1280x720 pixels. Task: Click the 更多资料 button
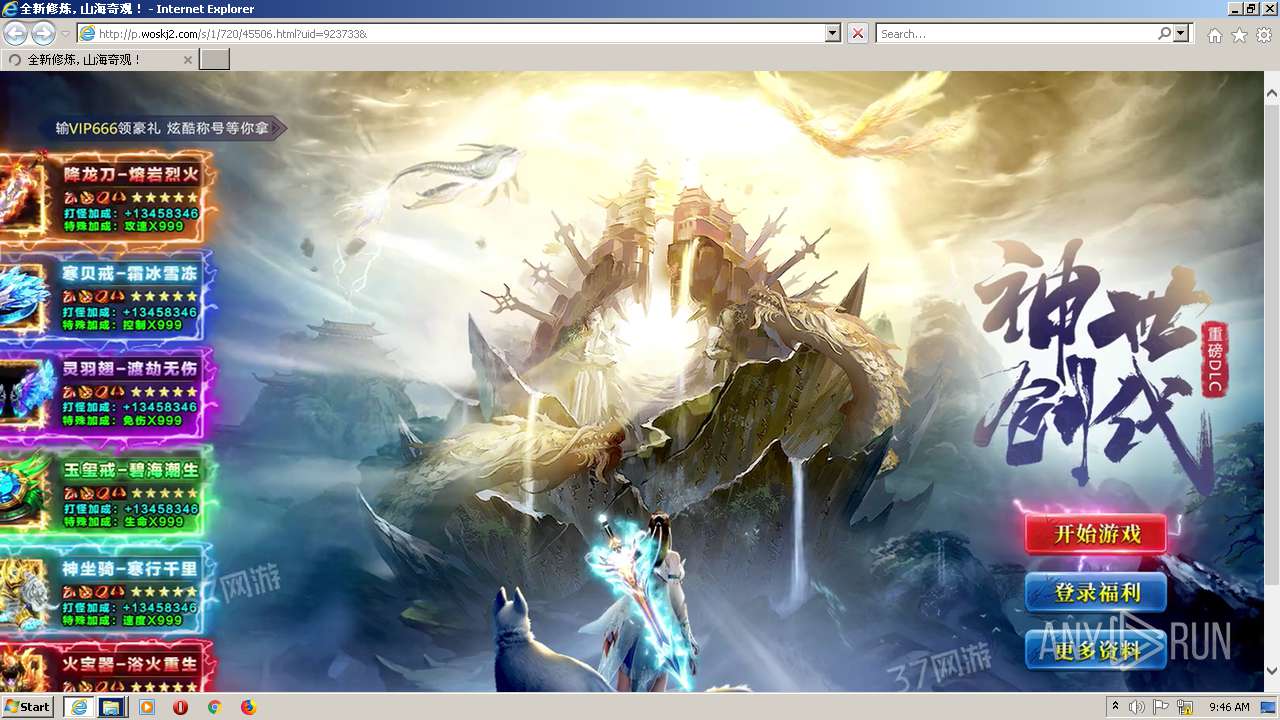1097,651
